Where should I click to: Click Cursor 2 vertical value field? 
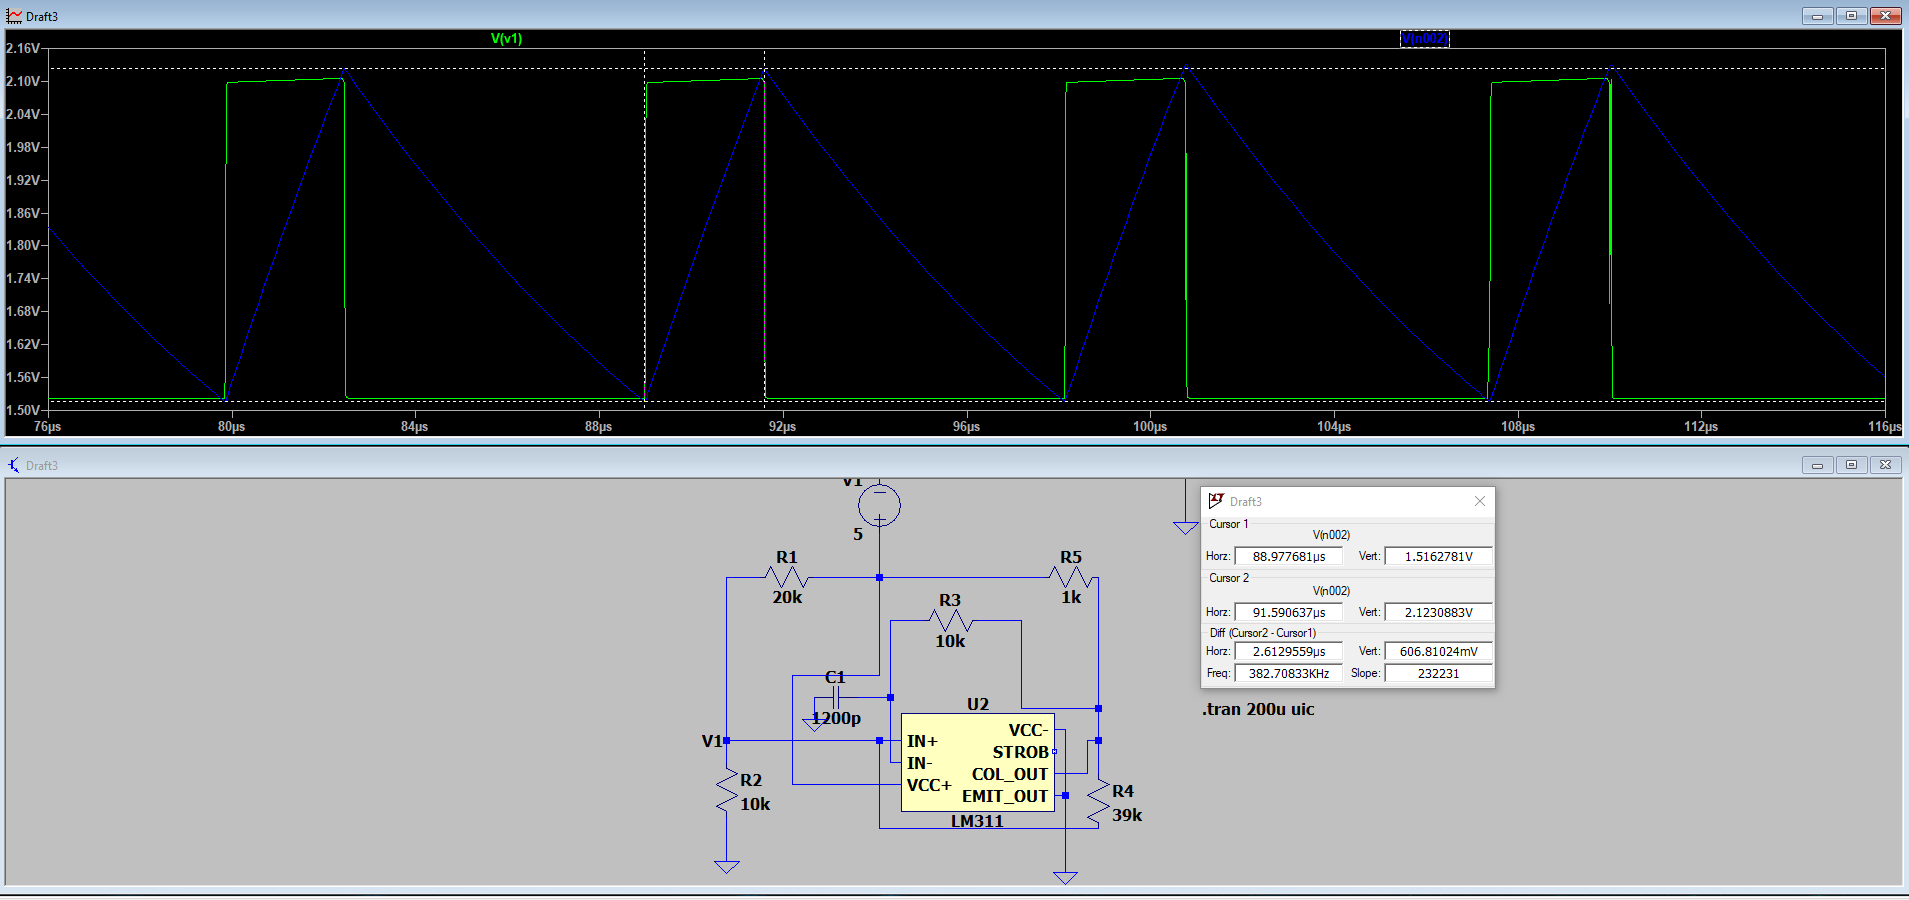pyautogui.click(x=1438, y=612)
